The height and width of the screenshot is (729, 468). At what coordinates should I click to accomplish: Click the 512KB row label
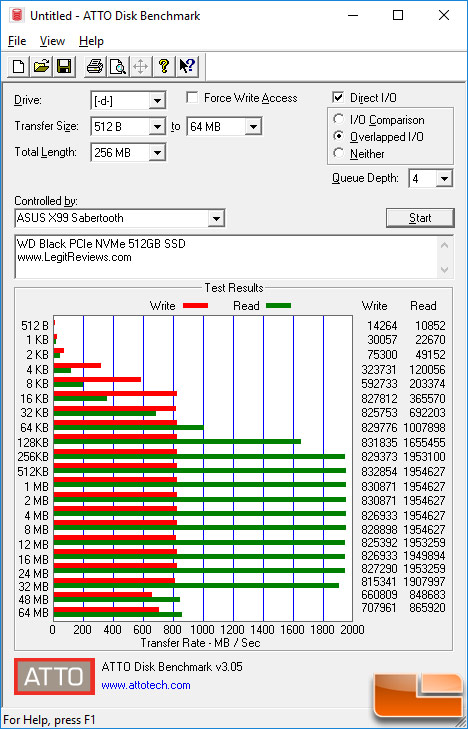[33, 471]
